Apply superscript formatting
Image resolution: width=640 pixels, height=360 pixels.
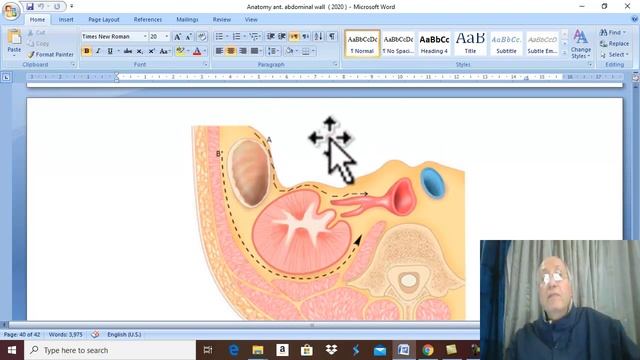click(151, 51)
